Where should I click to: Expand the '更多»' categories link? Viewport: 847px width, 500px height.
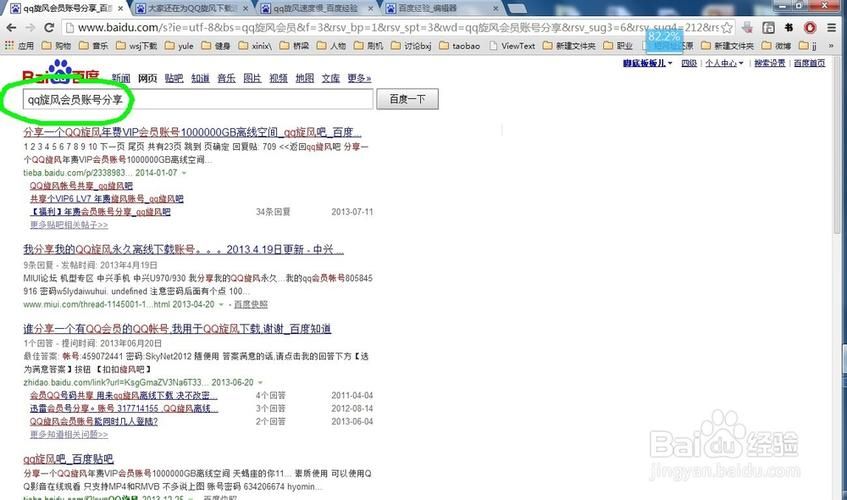click(359, 78)
